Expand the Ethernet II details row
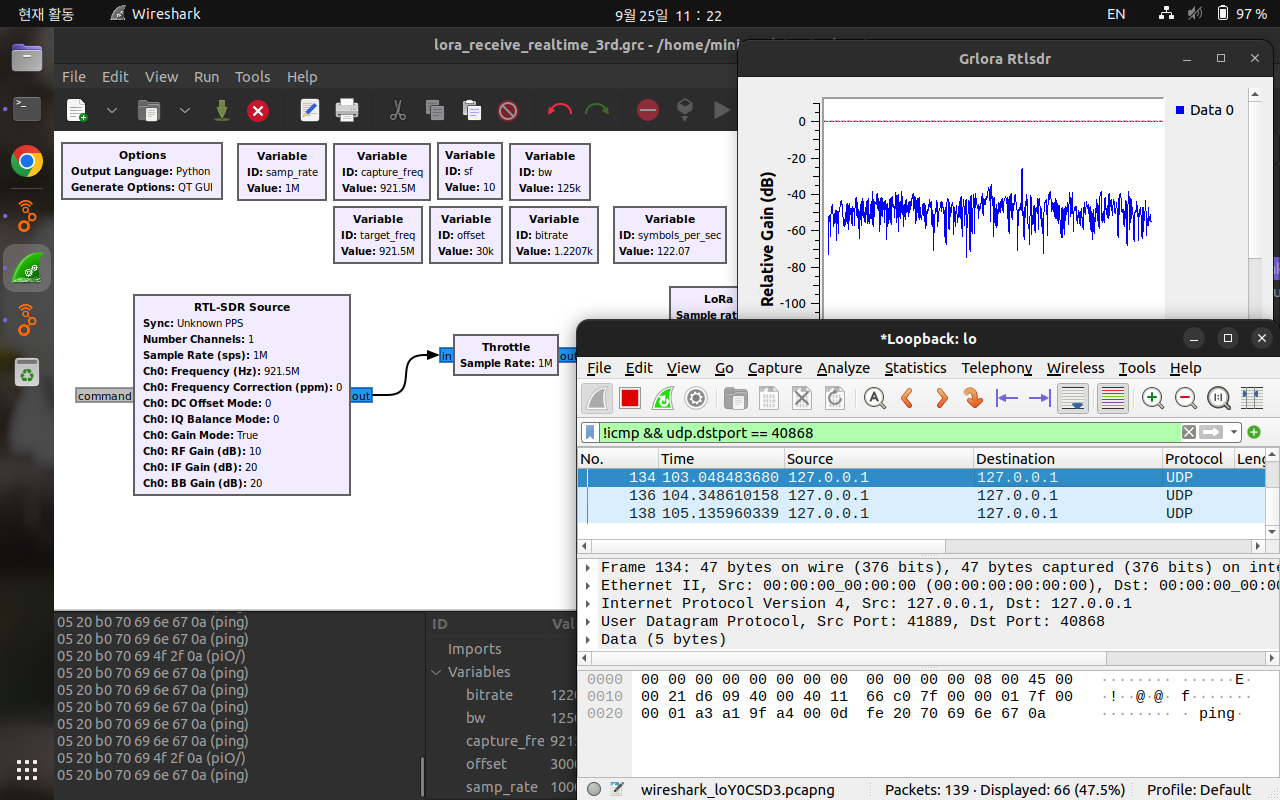The width and height of the screenshot is (1280, 800). click(588, 585)
